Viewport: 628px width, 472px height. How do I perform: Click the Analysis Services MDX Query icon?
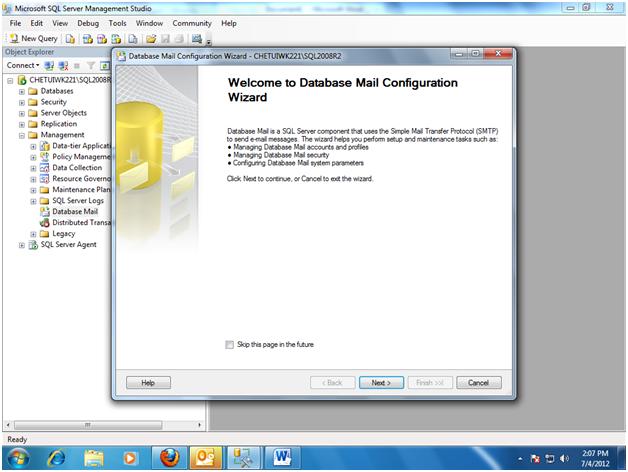87,39
